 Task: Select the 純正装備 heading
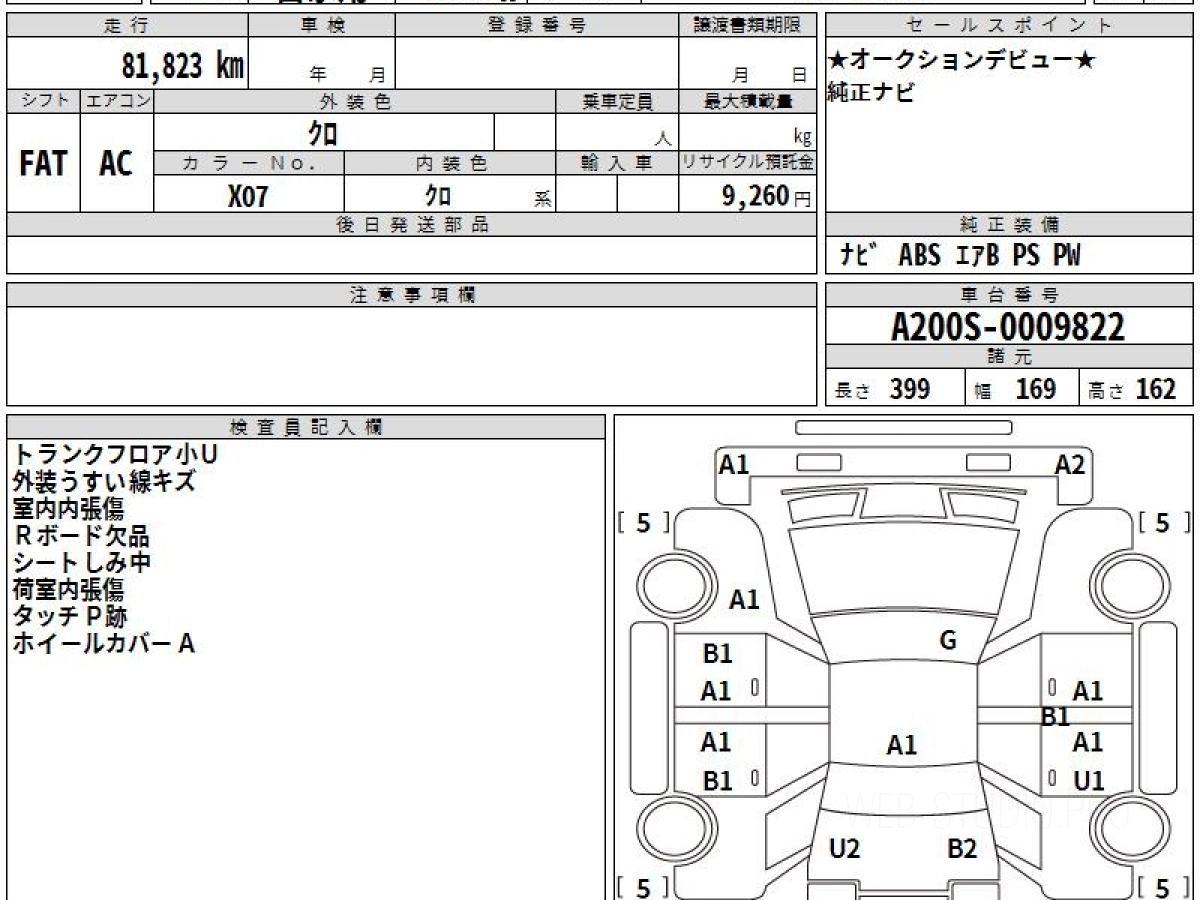[x=1010, y=225]
